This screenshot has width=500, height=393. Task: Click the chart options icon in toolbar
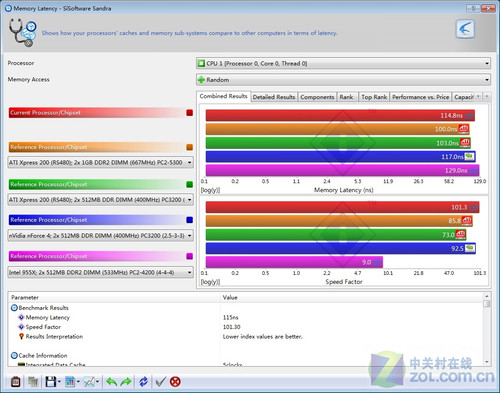tap(89, 382)
